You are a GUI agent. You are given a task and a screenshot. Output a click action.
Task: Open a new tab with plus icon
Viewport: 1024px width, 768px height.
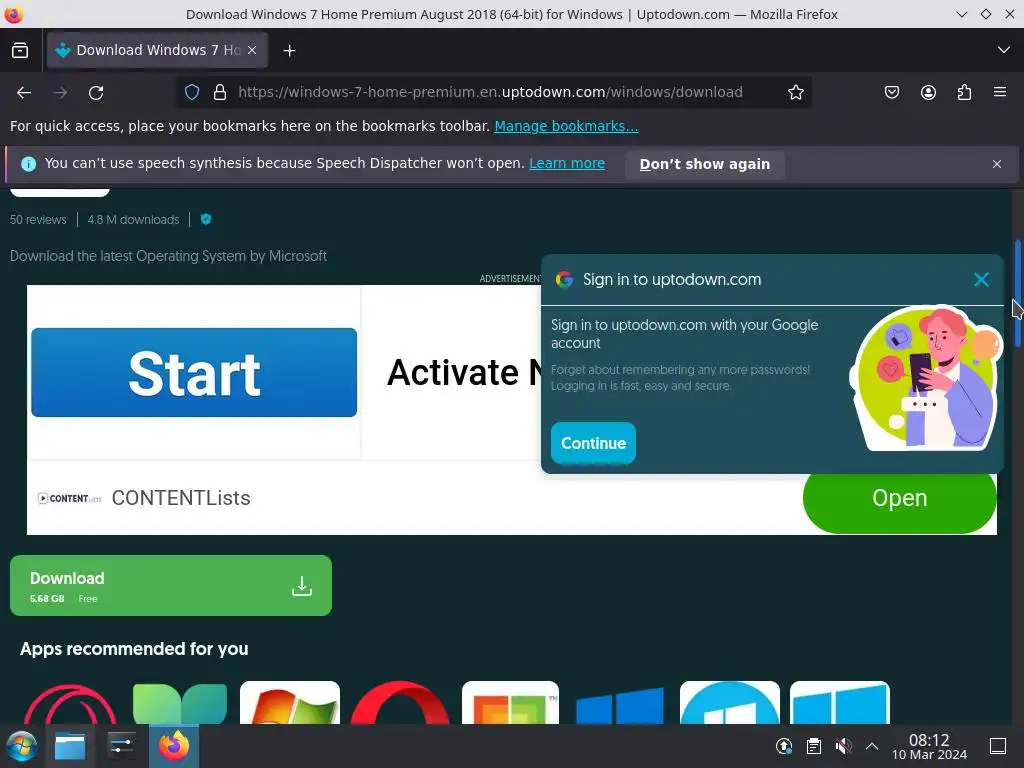tap(289, 50)
